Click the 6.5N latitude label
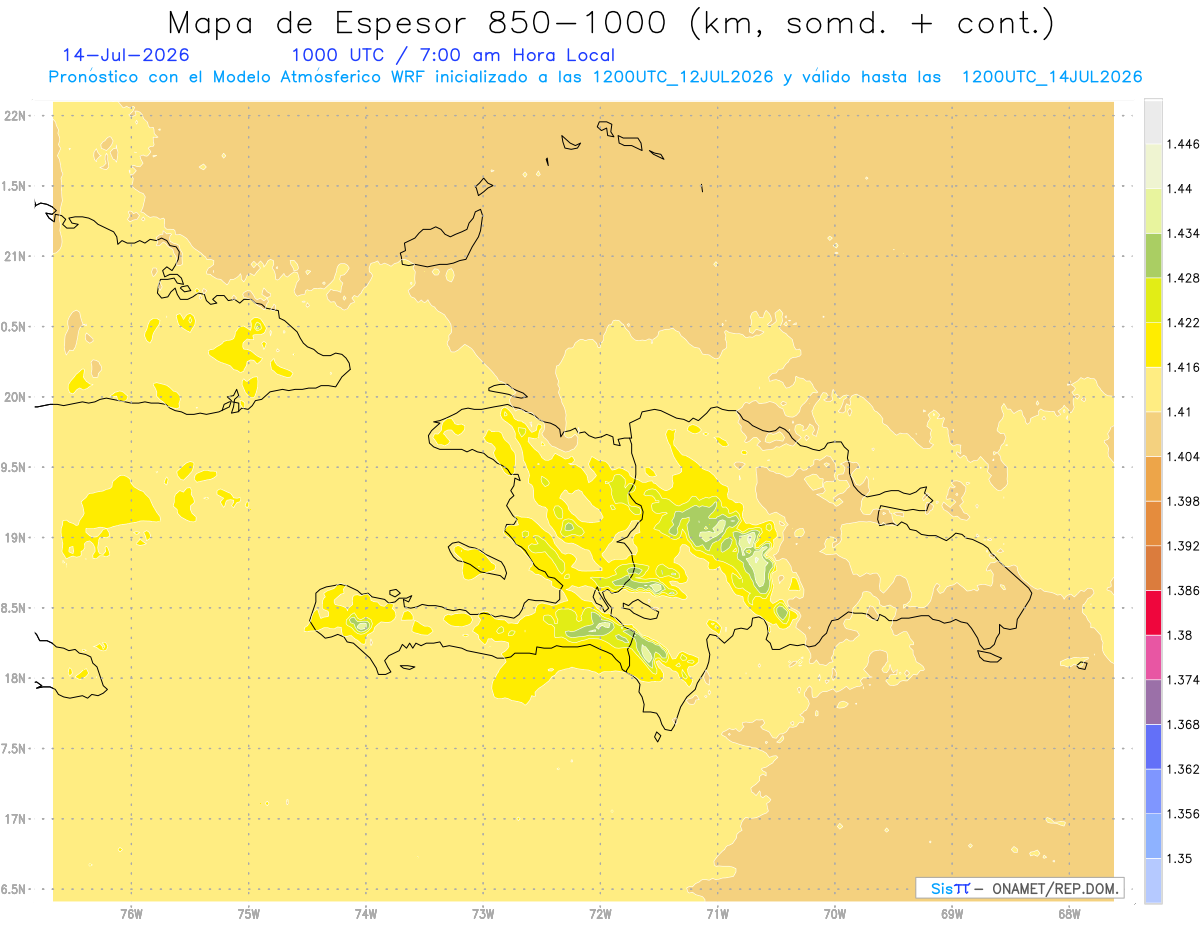 (x=15, y=889)
